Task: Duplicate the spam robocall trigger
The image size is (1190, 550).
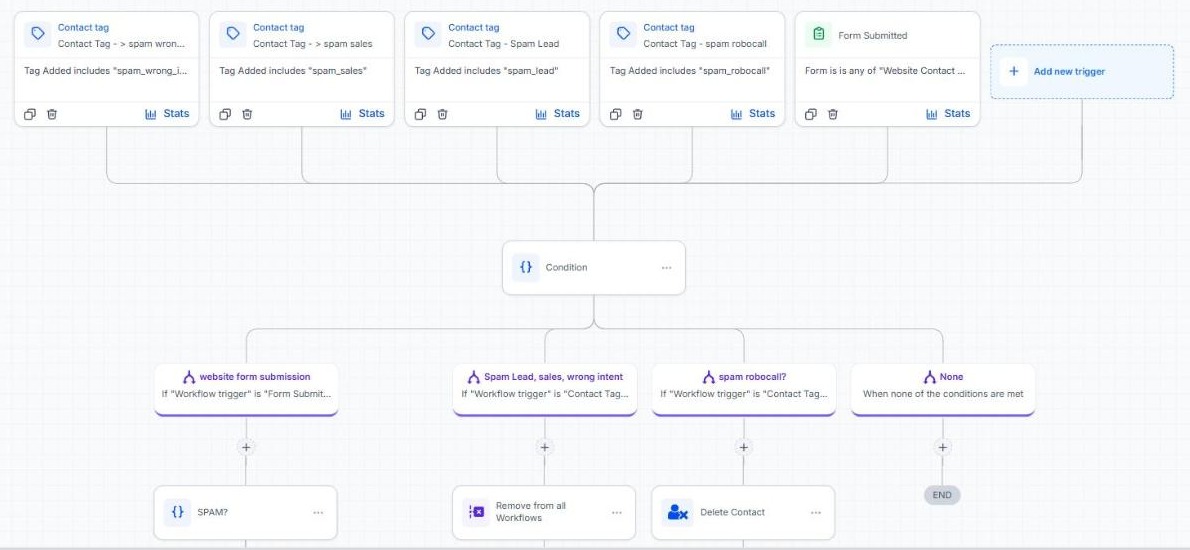Action: click(x=615, y=114)
